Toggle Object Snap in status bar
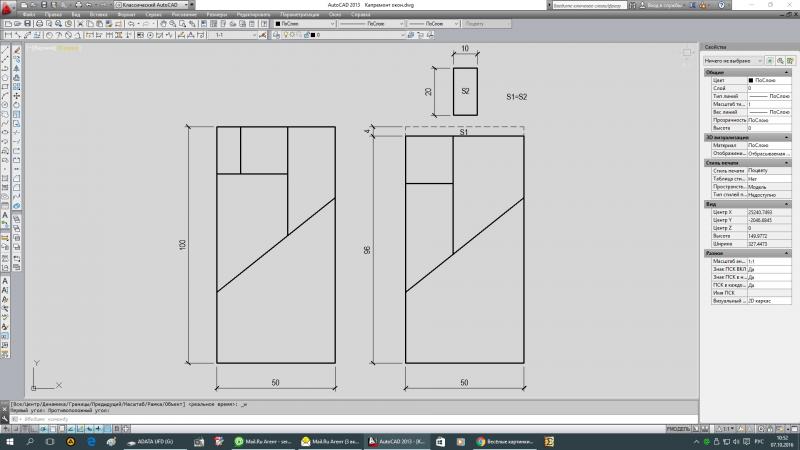 [53, 429]
